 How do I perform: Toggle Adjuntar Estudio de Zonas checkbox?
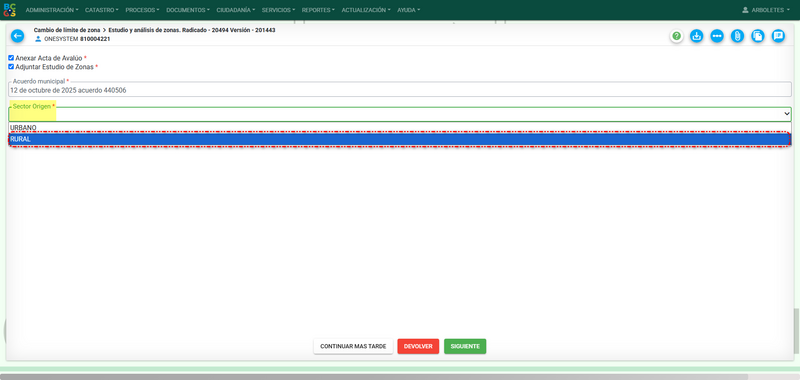point(11,67)
